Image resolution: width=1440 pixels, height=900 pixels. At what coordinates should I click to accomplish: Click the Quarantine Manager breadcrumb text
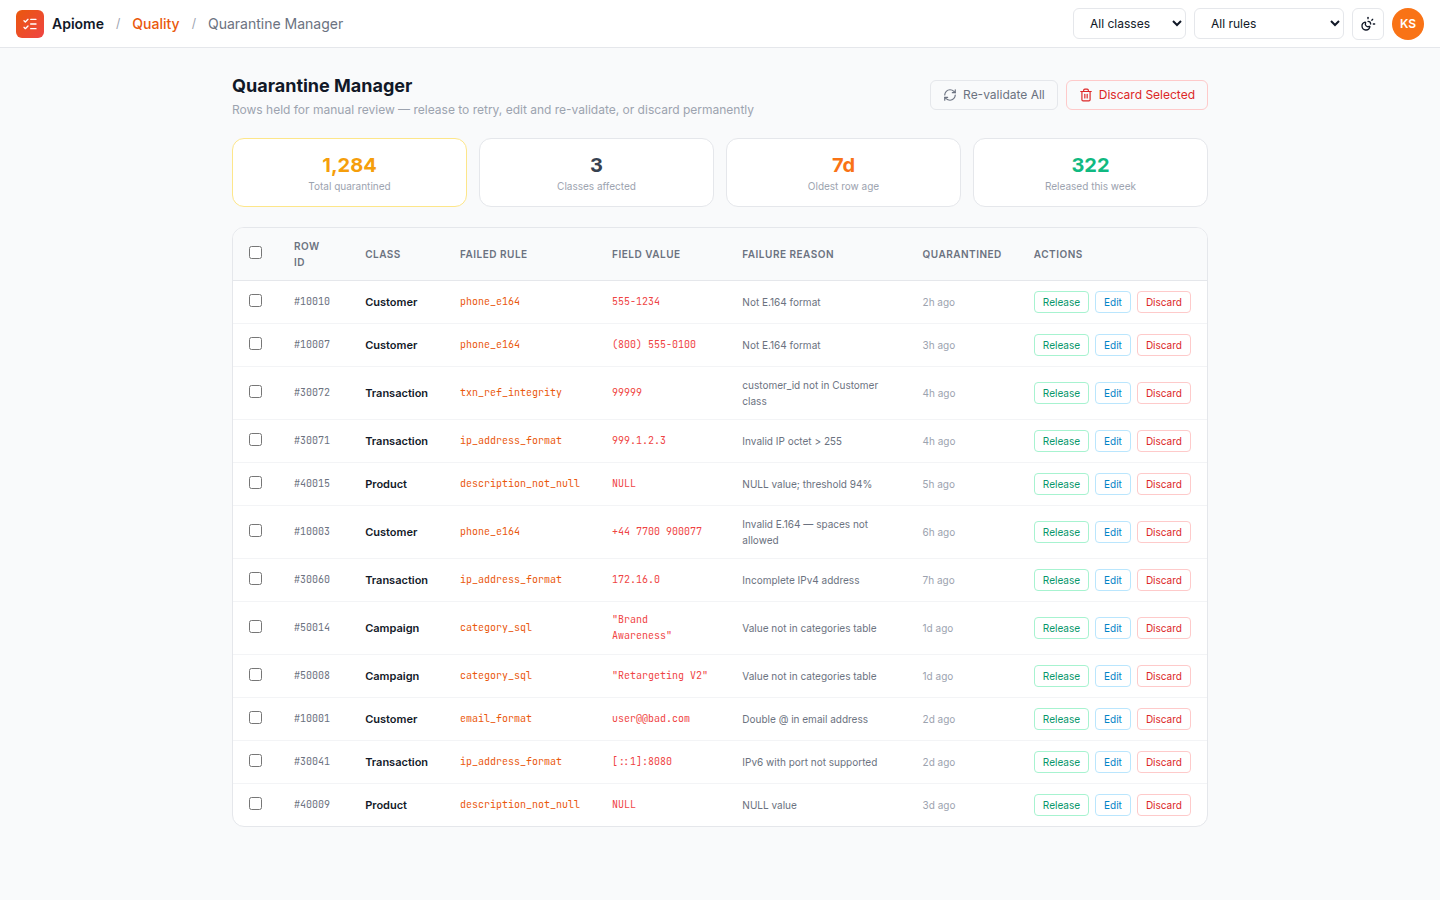(275, 24)
